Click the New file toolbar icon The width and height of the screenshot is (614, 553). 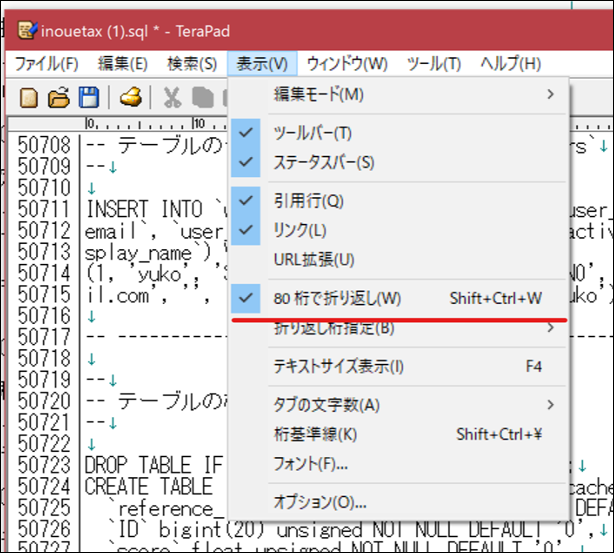(x=29, y=98)
